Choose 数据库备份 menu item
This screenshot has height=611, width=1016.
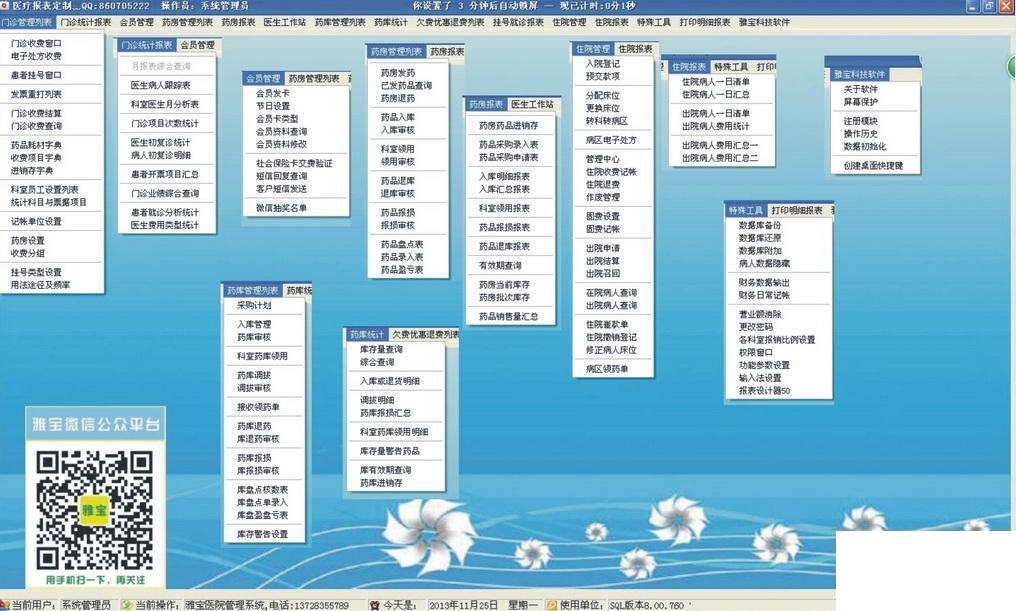[759, 225]
